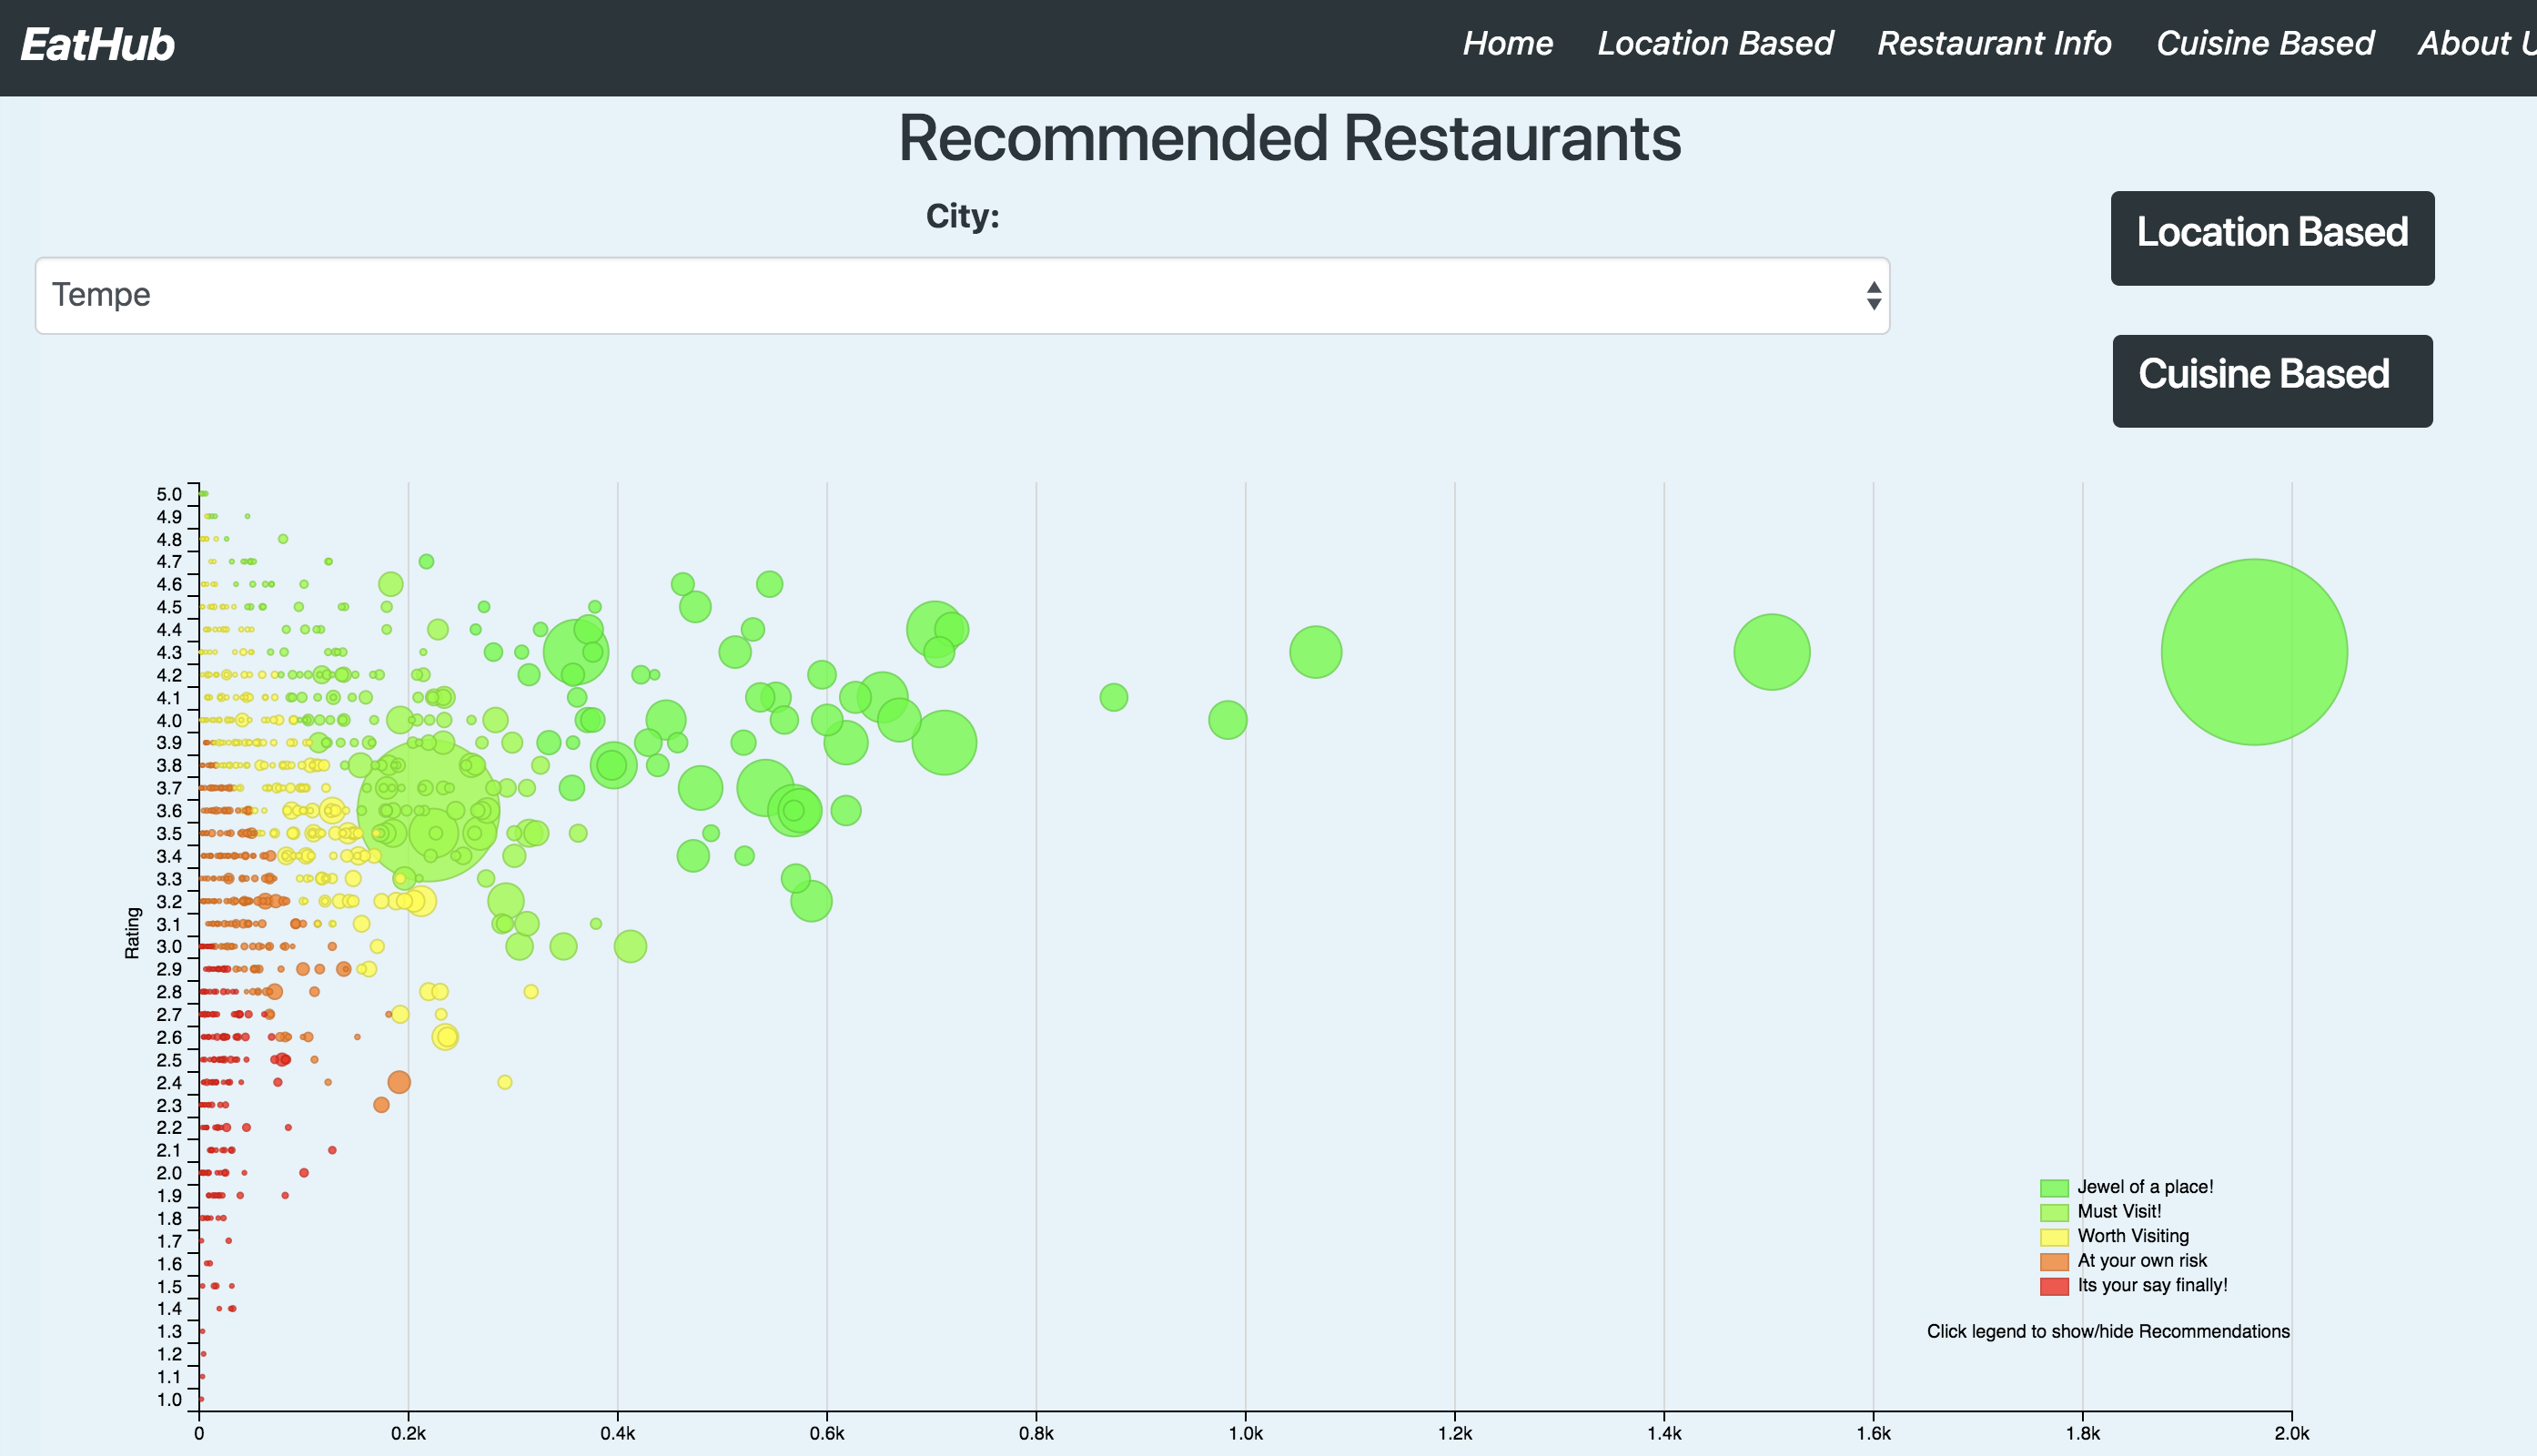Select the orange bubble at rating 2.4
This screenshot has width=2537, height=1456.
coord(398,1082)
